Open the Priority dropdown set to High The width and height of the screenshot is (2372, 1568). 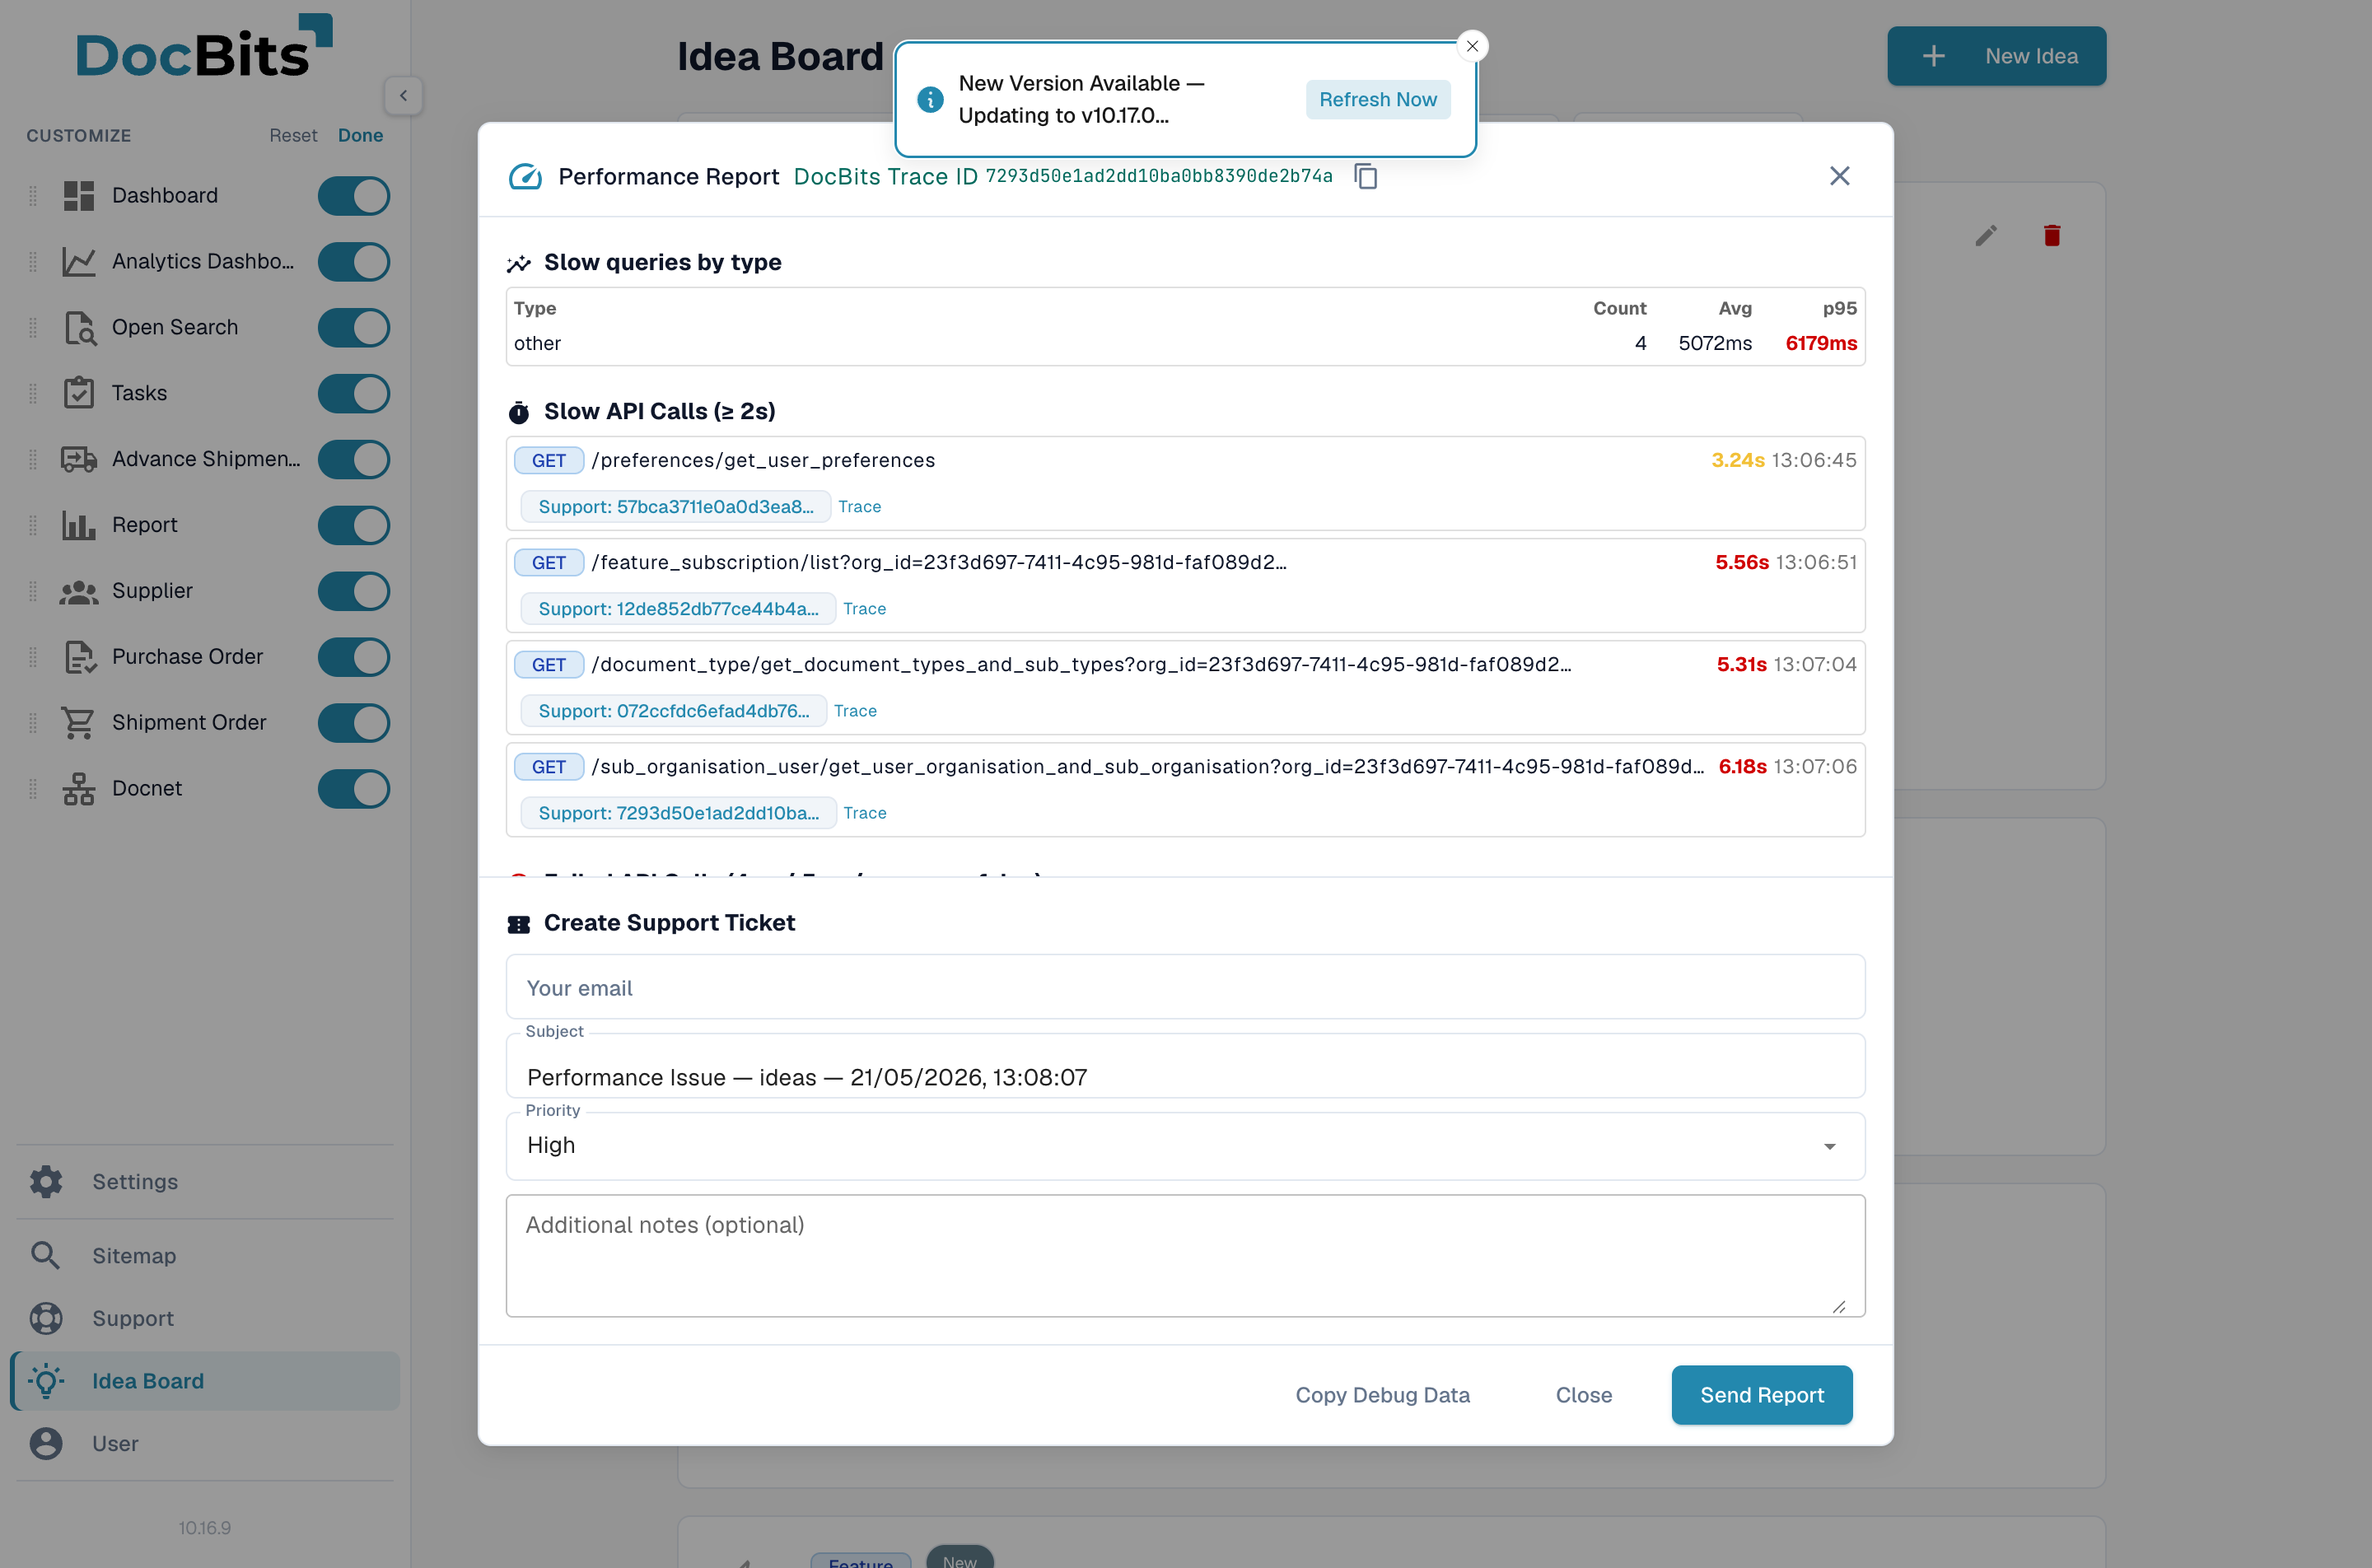click(x=1185, y=1146)
